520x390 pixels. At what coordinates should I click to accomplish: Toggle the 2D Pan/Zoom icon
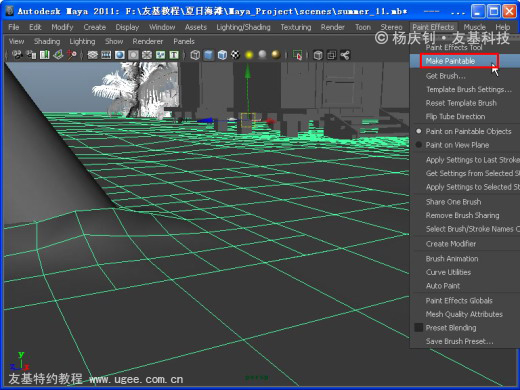[x=71, y=55]
